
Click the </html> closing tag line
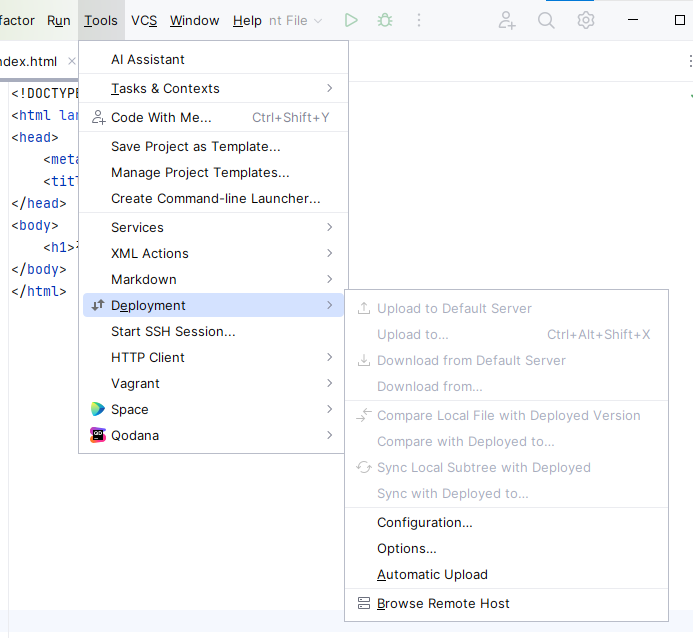[39, 292]
